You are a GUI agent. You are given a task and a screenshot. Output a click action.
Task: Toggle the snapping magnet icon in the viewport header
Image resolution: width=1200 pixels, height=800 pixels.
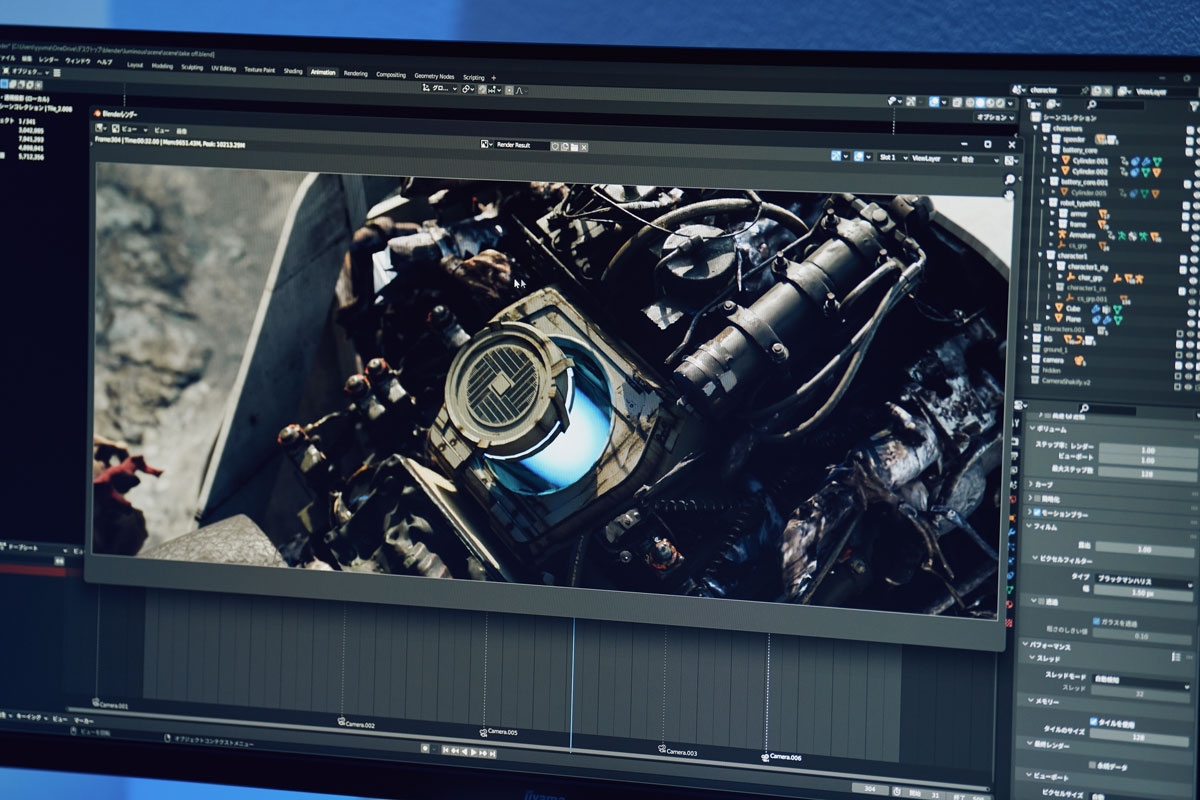[x=482, y=89]
